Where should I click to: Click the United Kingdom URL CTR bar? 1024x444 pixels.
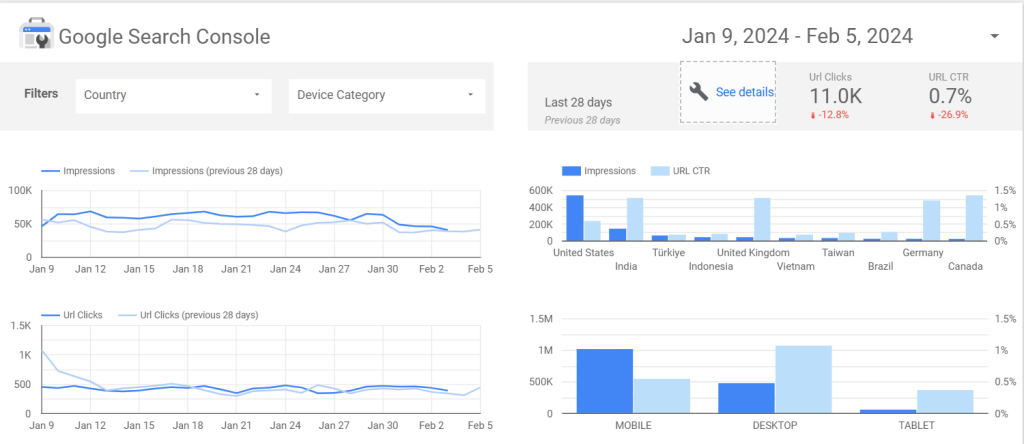pyautogui.click(x=762, y=219)
